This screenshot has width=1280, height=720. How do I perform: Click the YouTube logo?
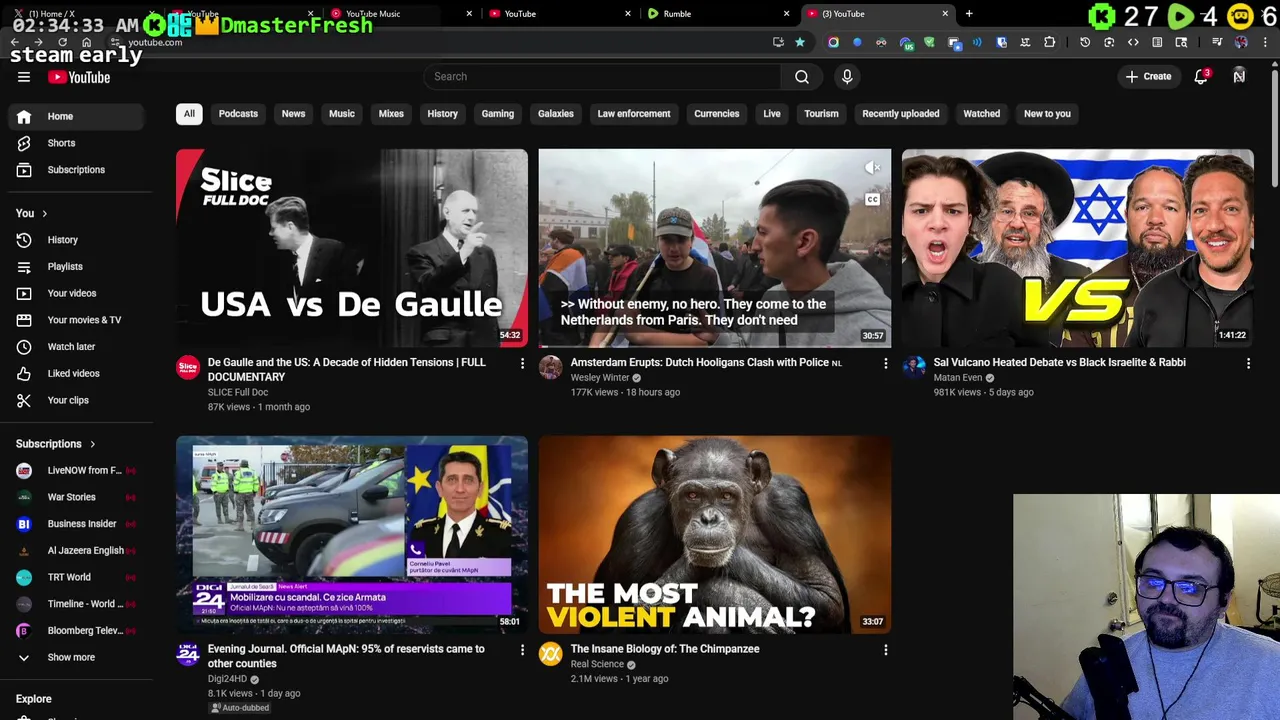point(78,77)
